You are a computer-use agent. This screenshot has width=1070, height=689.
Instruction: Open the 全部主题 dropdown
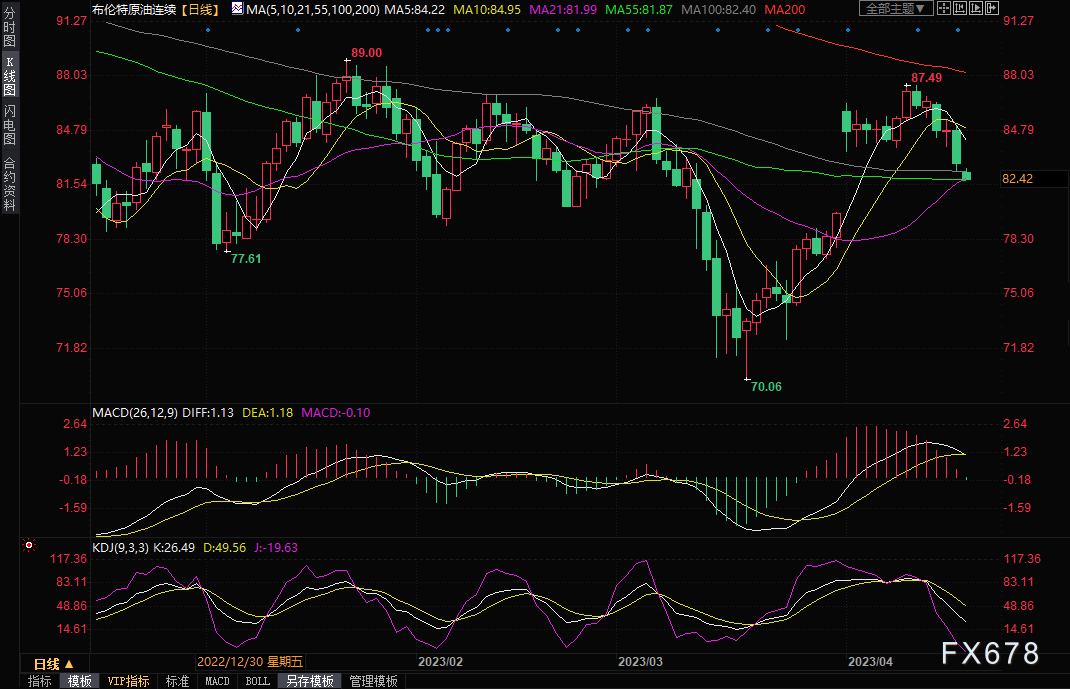[896, 8]
